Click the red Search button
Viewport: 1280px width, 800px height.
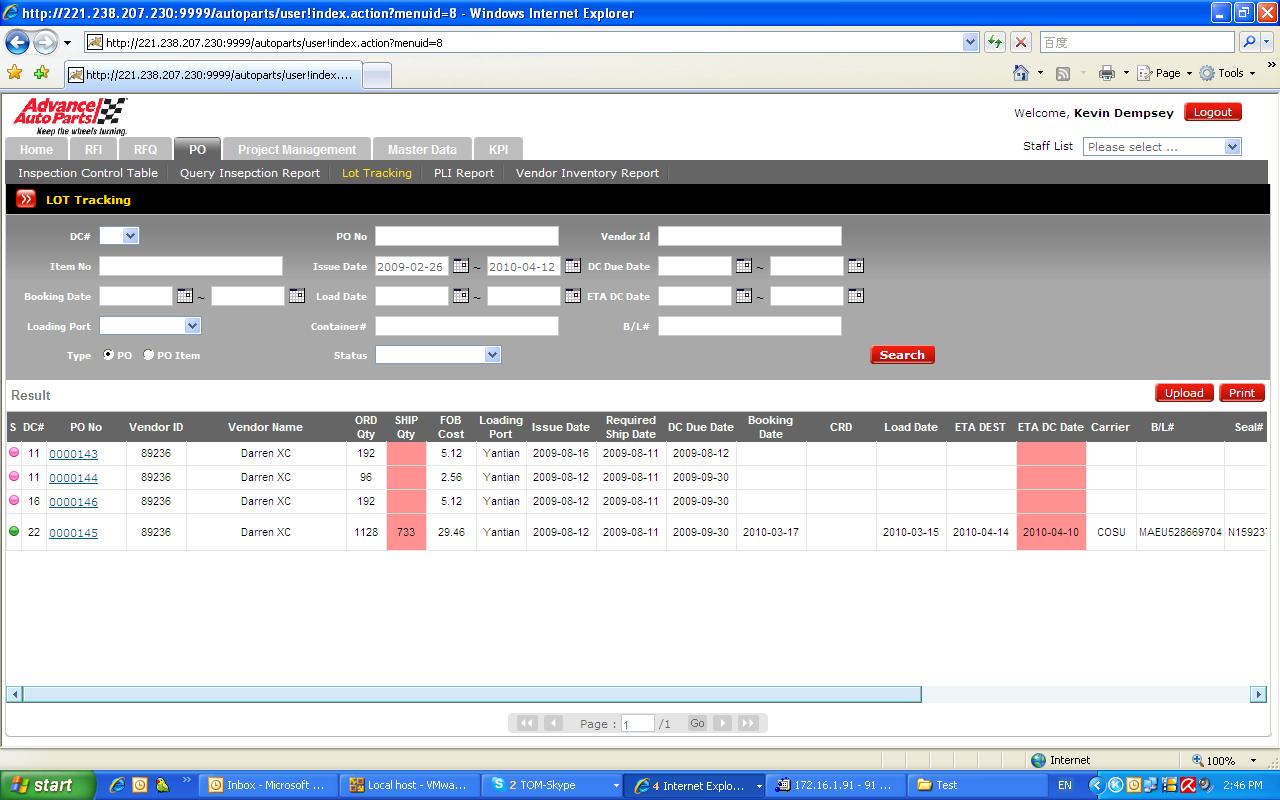click(902, 355)
